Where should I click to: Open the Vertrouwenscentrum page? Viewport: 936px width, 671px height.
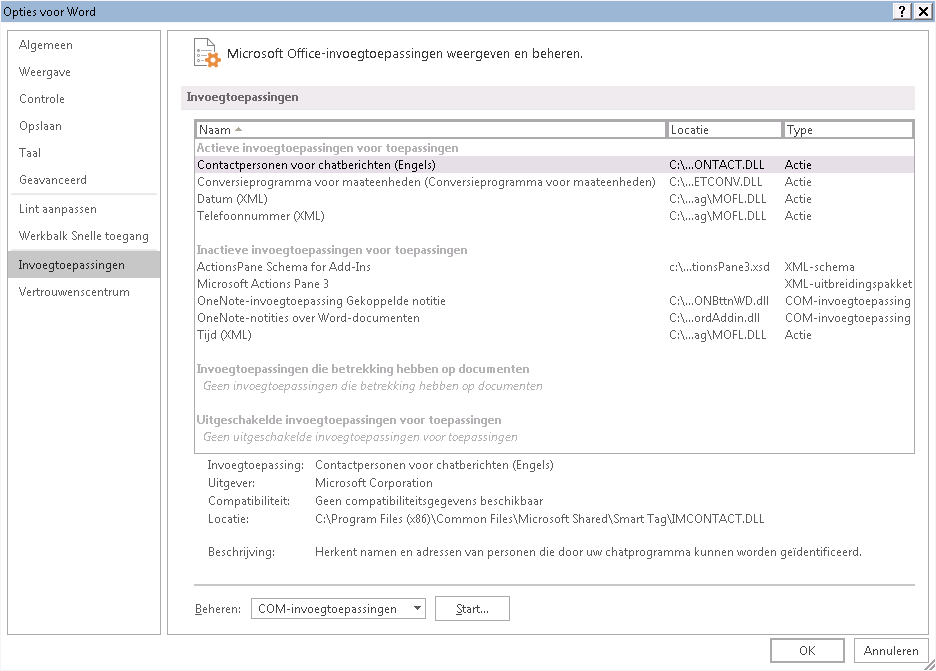click(x=75, y=292)
